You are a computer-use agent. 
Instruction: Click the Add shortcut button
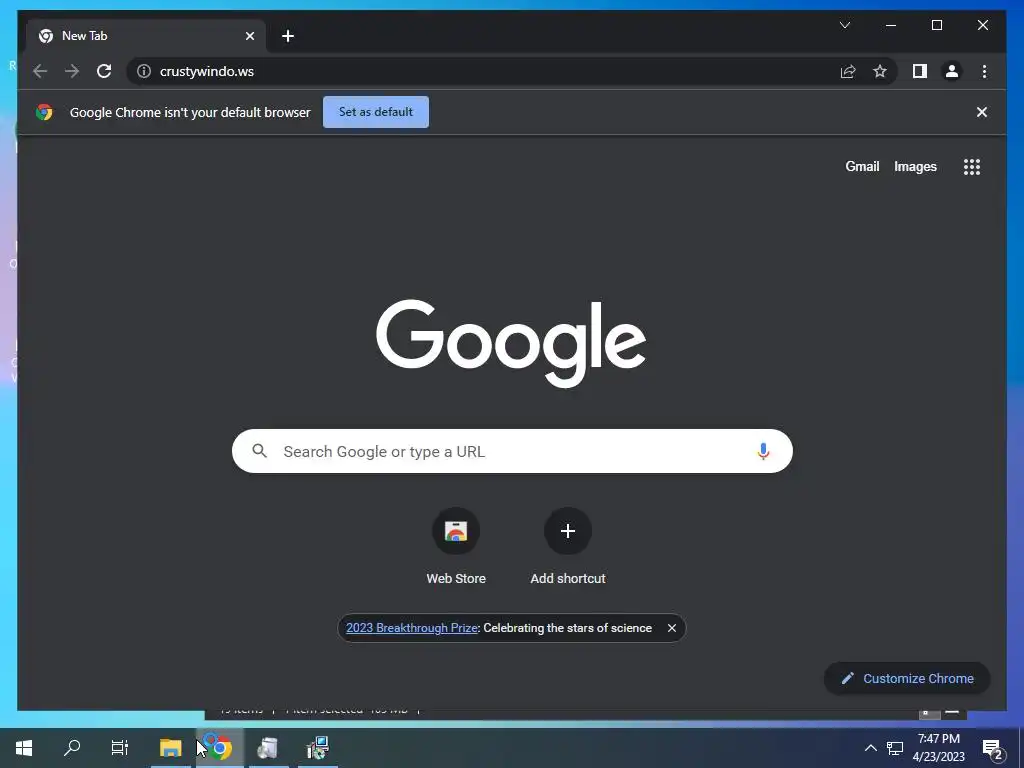(568, 547)
